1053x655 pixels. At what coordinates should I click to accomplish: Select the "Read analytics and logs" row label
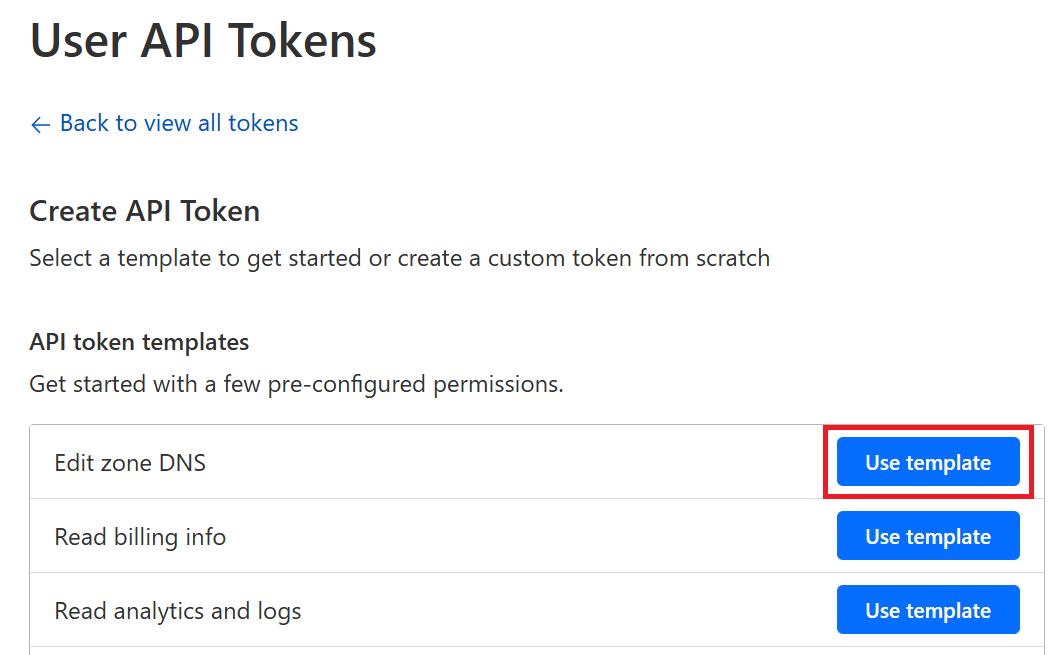pos(178,611)
